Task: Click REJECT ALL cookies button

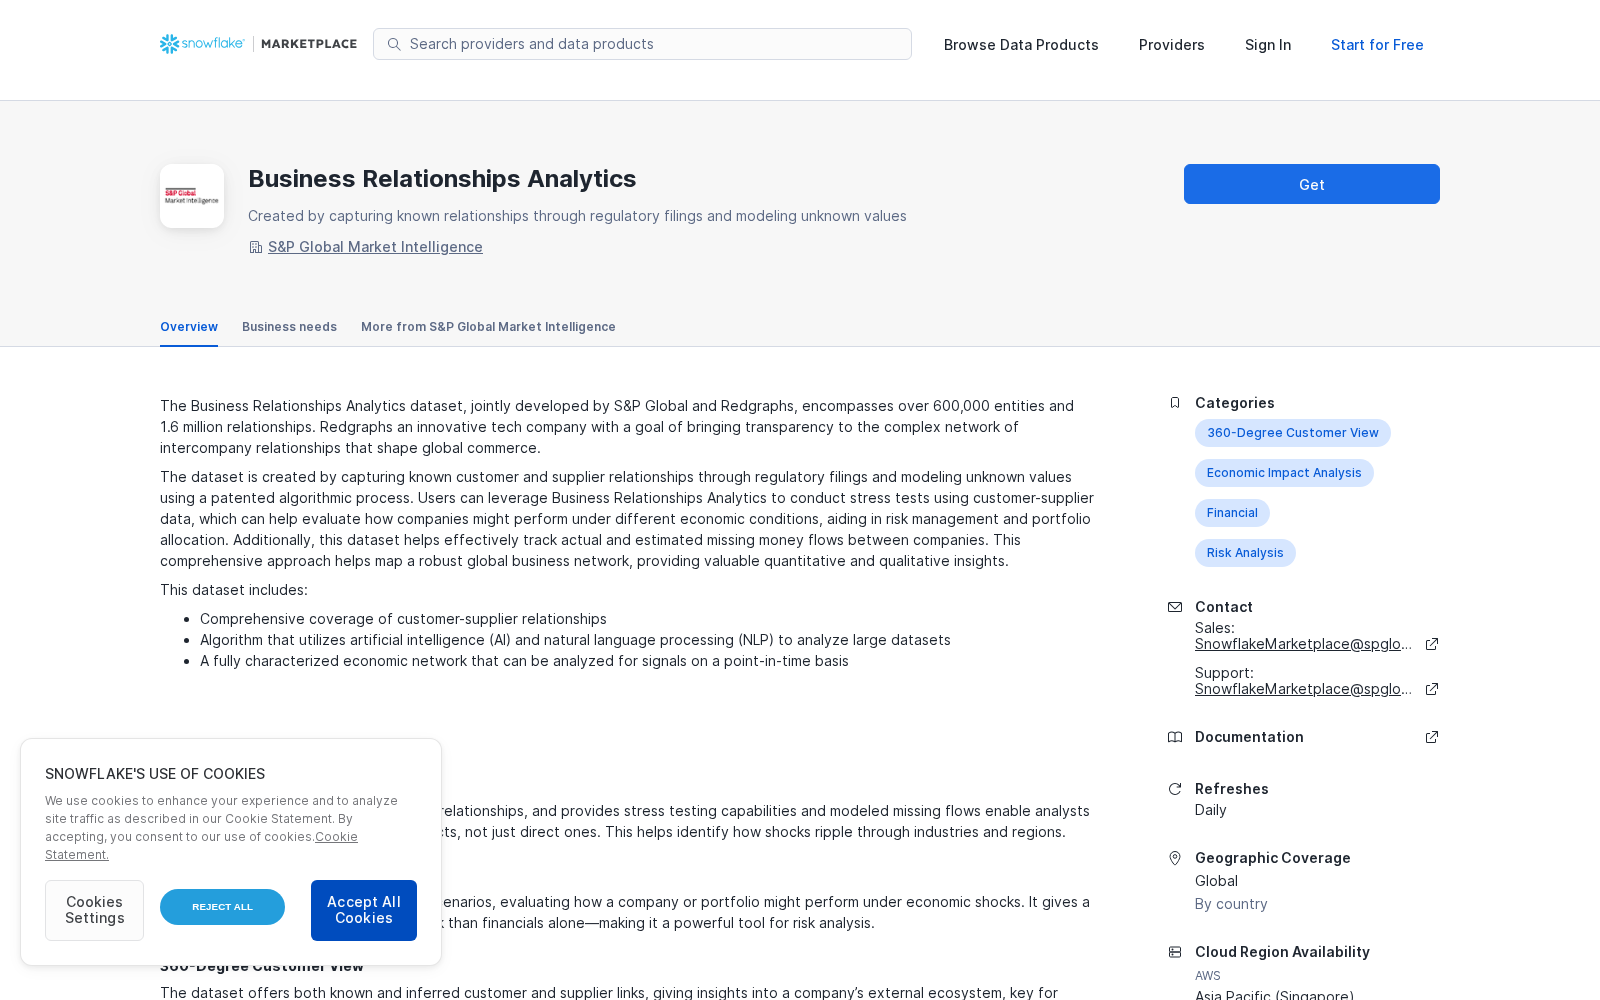Action: (222, 907)
